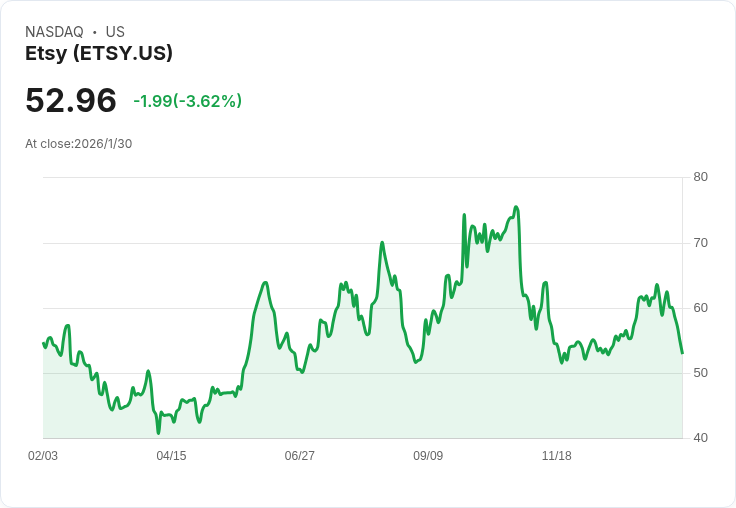The height and width of the screenshot is (508, 736).
Task: Select the 06/27 date axis label
Action: (299, 456)
